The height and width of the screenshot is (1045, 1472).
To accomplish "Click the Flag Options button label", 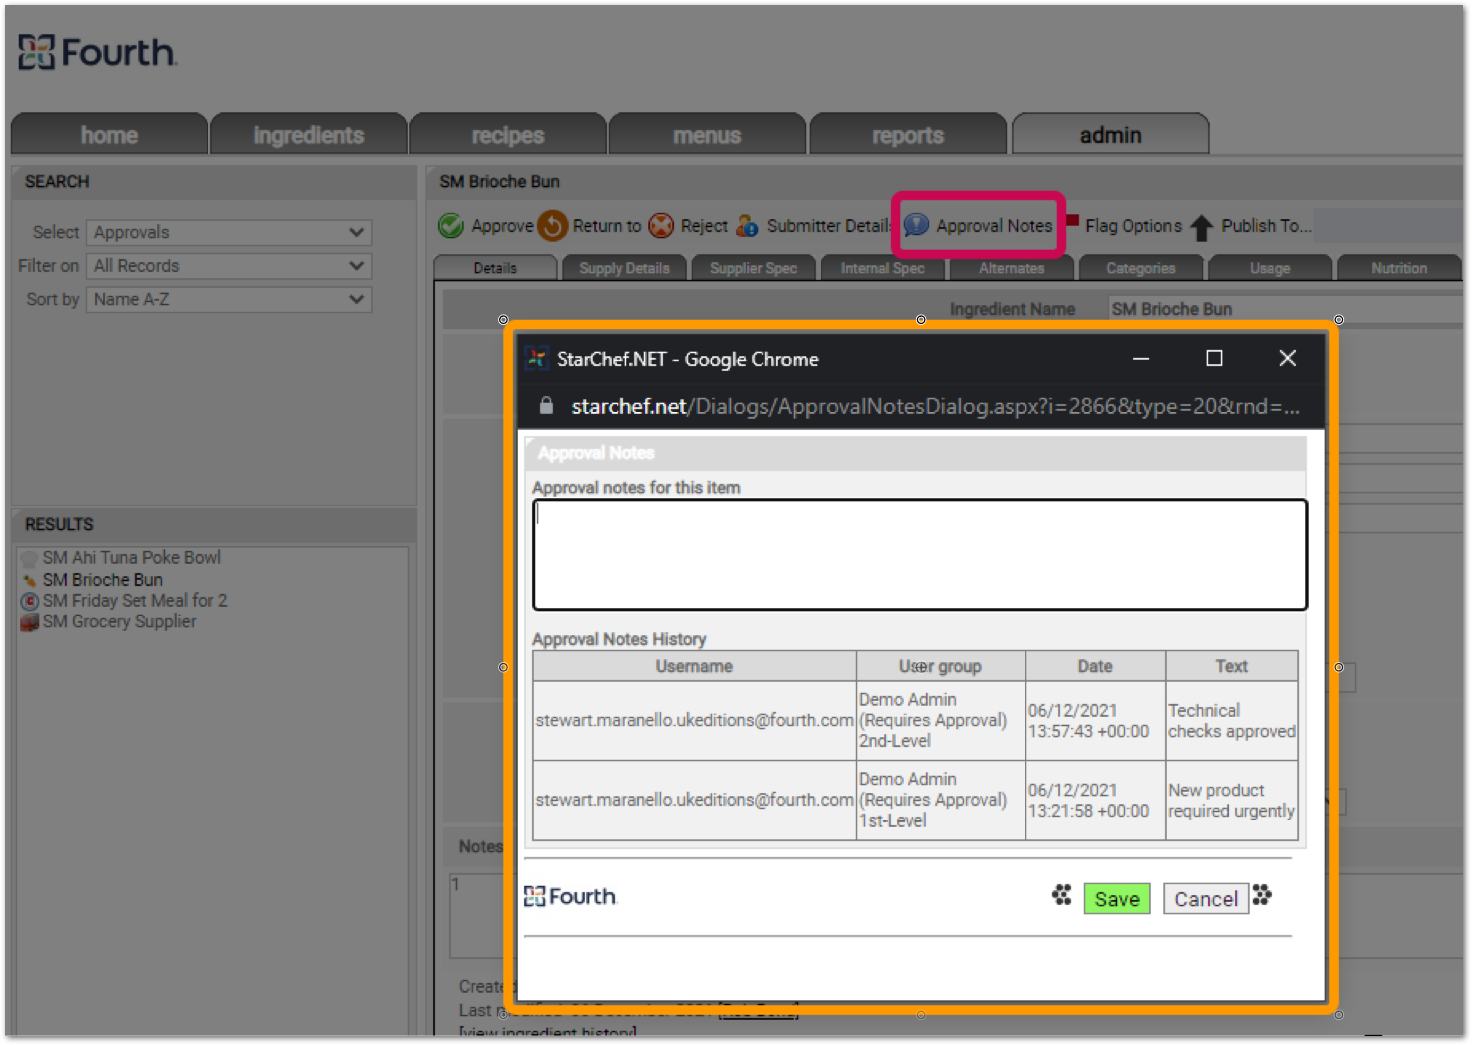I will click(x=1134, y=226).
